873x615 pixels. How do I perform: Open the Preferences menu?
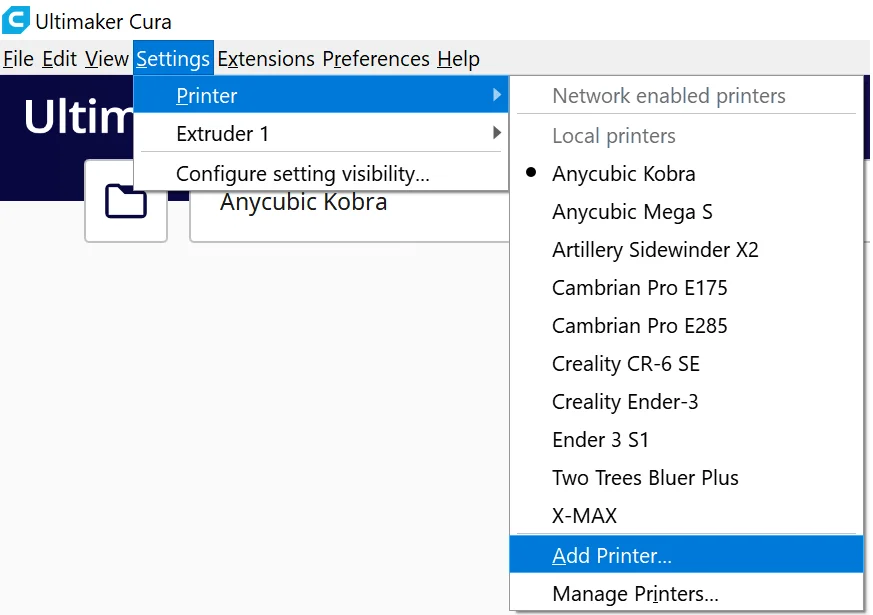pos(376,59)
